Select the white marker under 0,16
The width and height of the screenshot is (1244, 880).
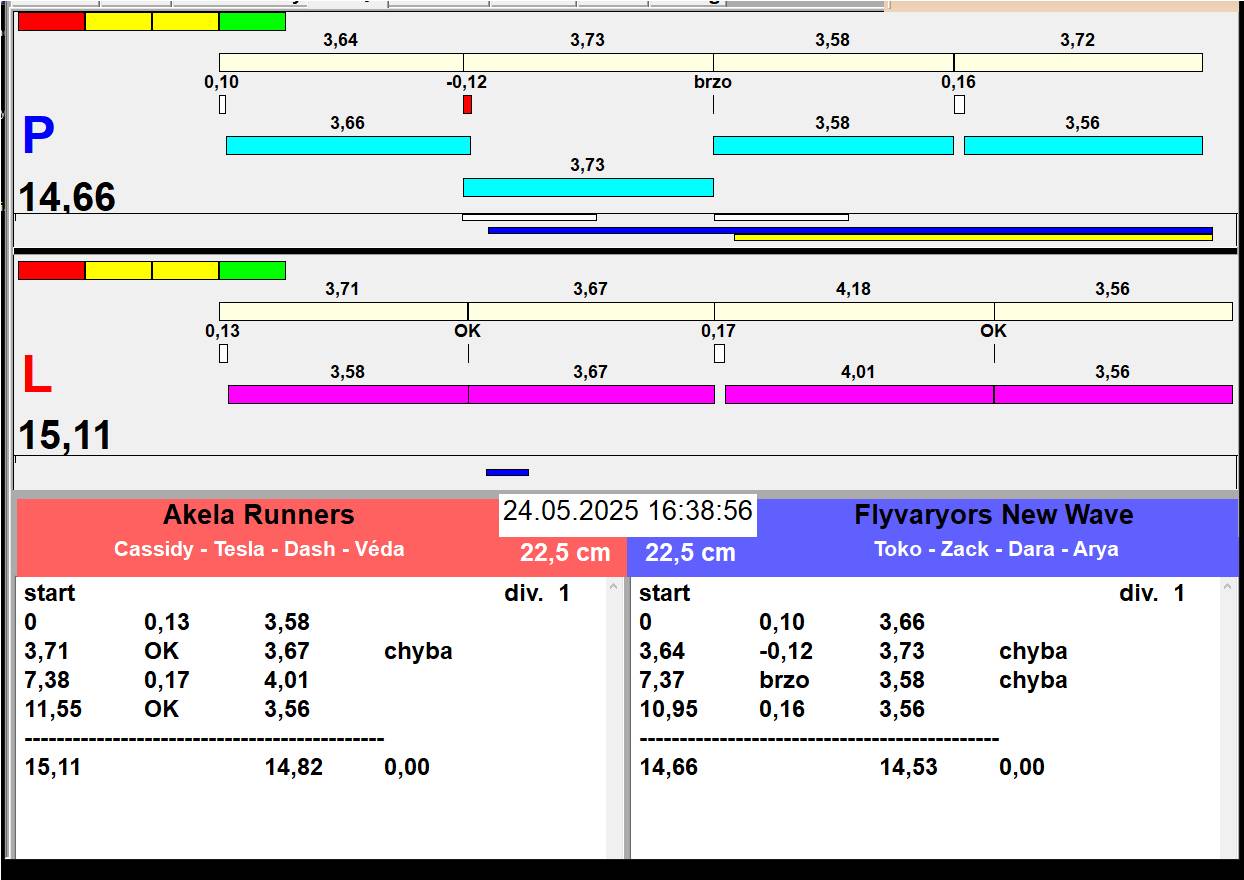(959, 104)
